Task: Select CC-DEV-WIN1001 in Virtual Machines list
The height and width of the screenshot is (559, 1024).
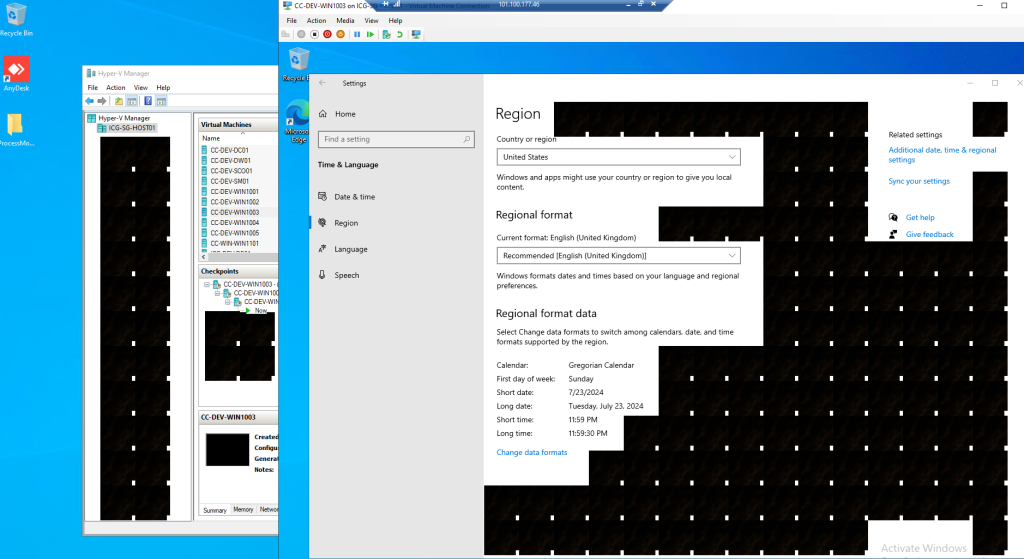Action: pyautogui.click(x=234, y=192)
